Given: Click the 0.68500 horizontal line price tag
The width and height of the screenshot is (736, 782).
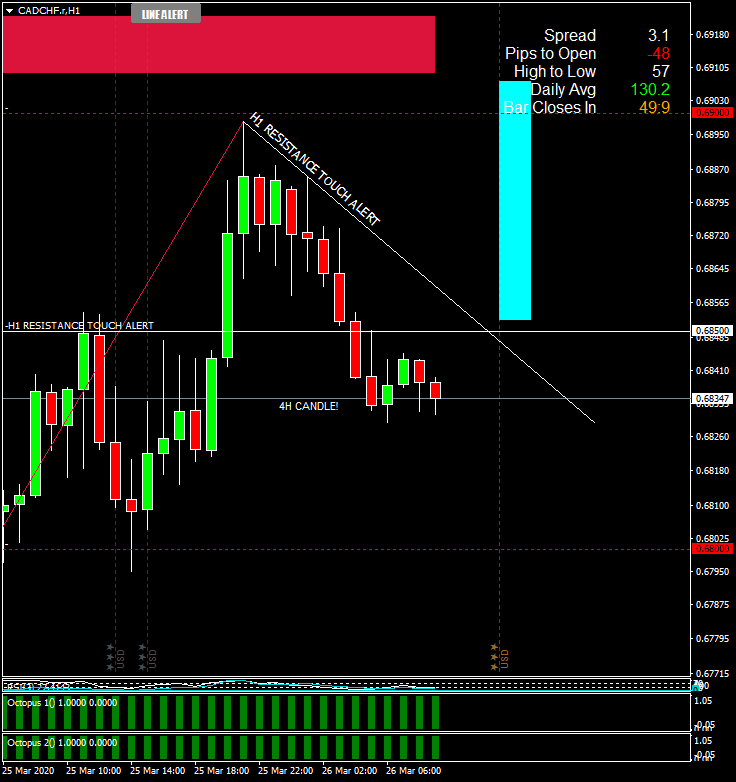Looking at the screenshot, I should (x=712, y=331).
